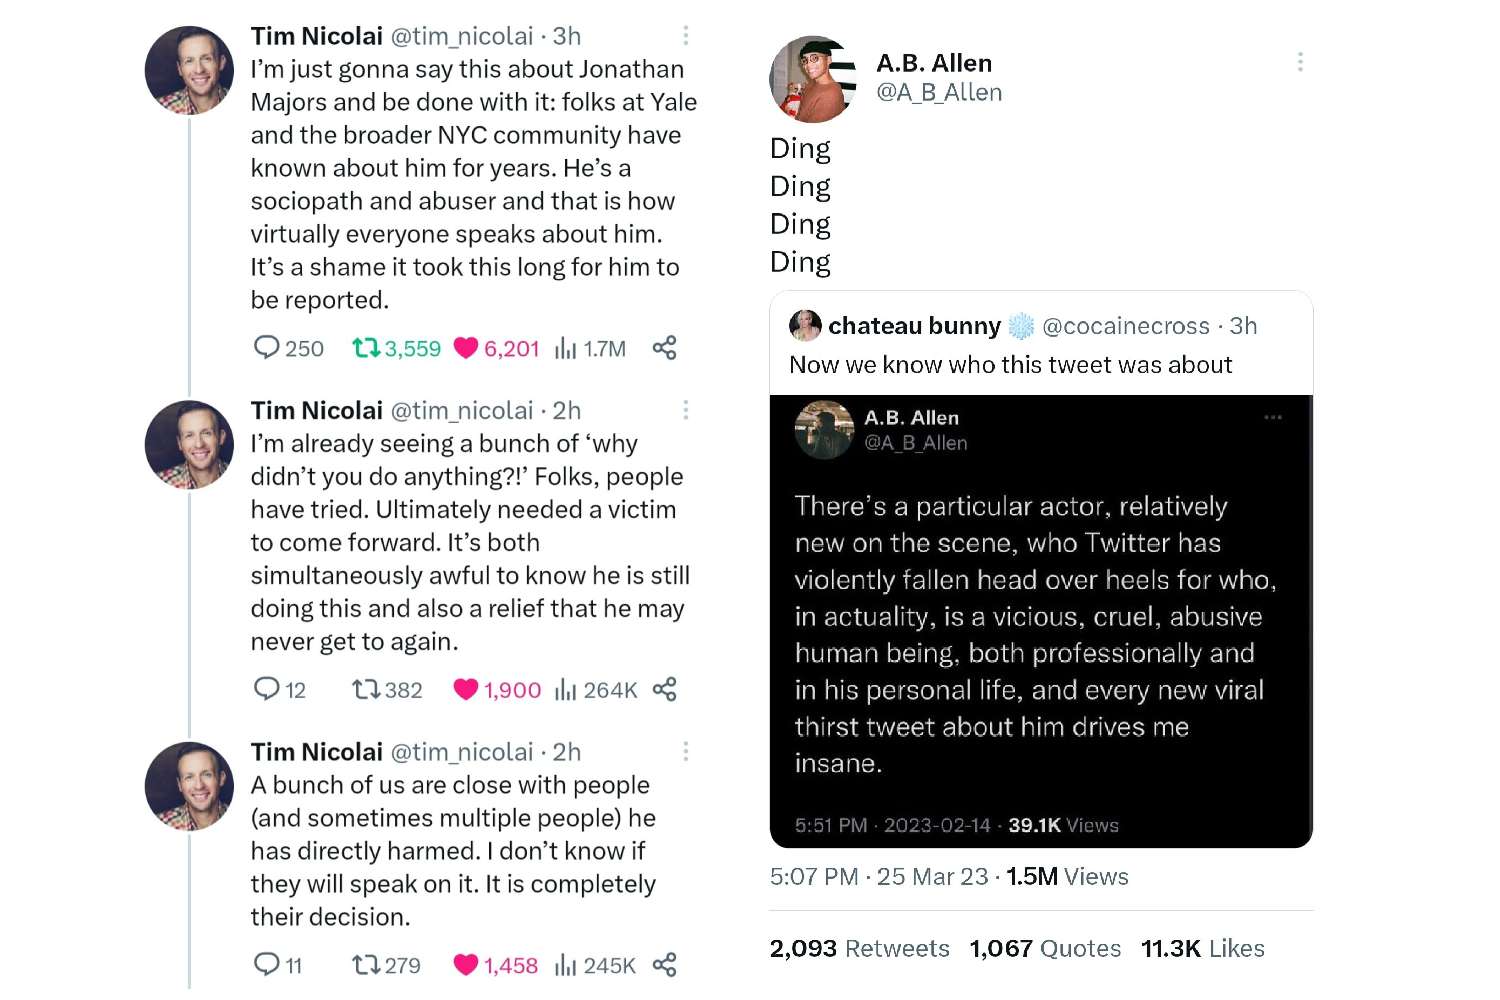The height and width of the screenshot is (1000, 1500).
Task: Share the first Tim Nicolai tweet
Action: pyautogui.click(x=665, y=348)
